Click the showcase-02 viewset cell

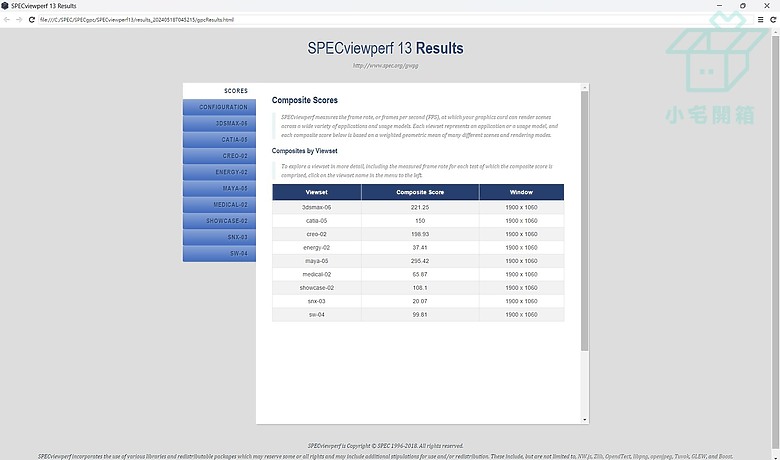316,288
